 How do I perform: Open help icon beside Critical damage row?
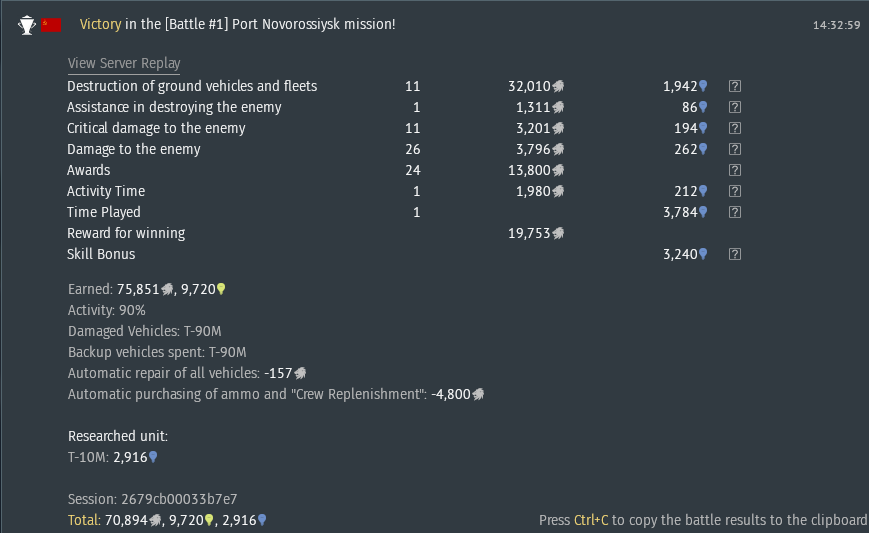[735, 128]
